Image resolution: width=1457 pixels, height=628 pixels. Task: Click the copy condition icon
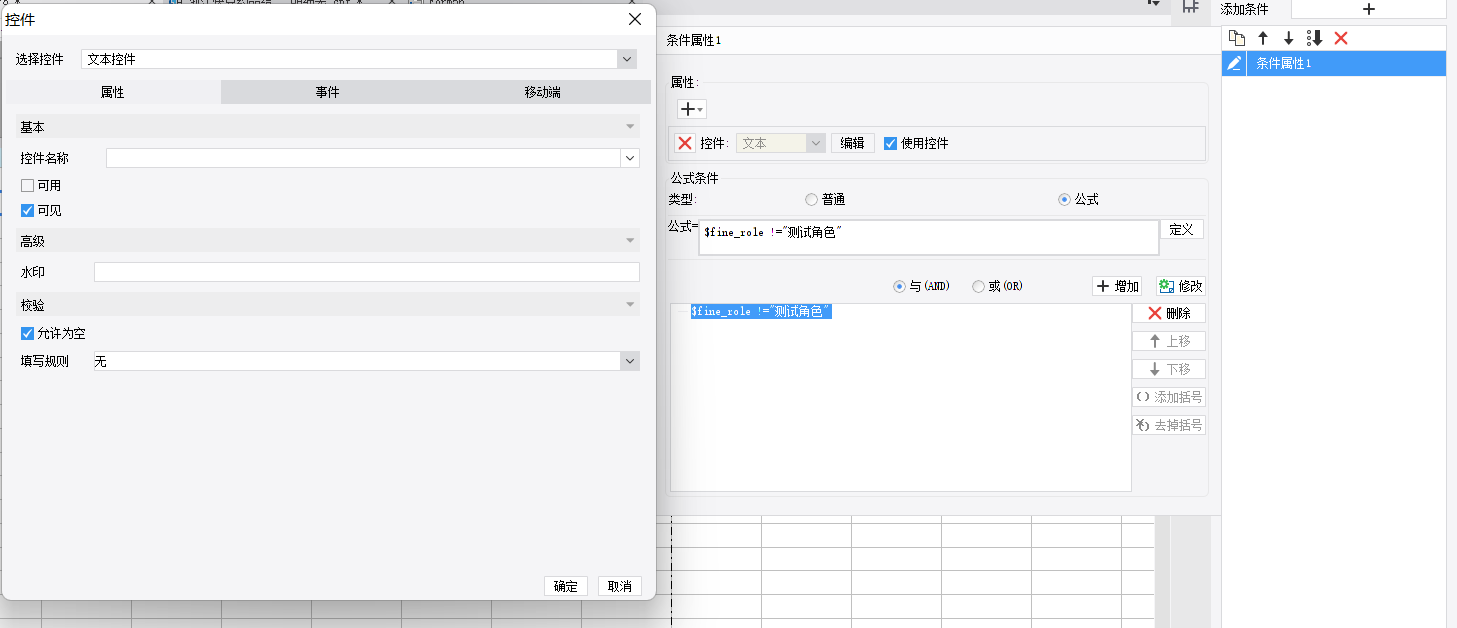[1237, 38]
